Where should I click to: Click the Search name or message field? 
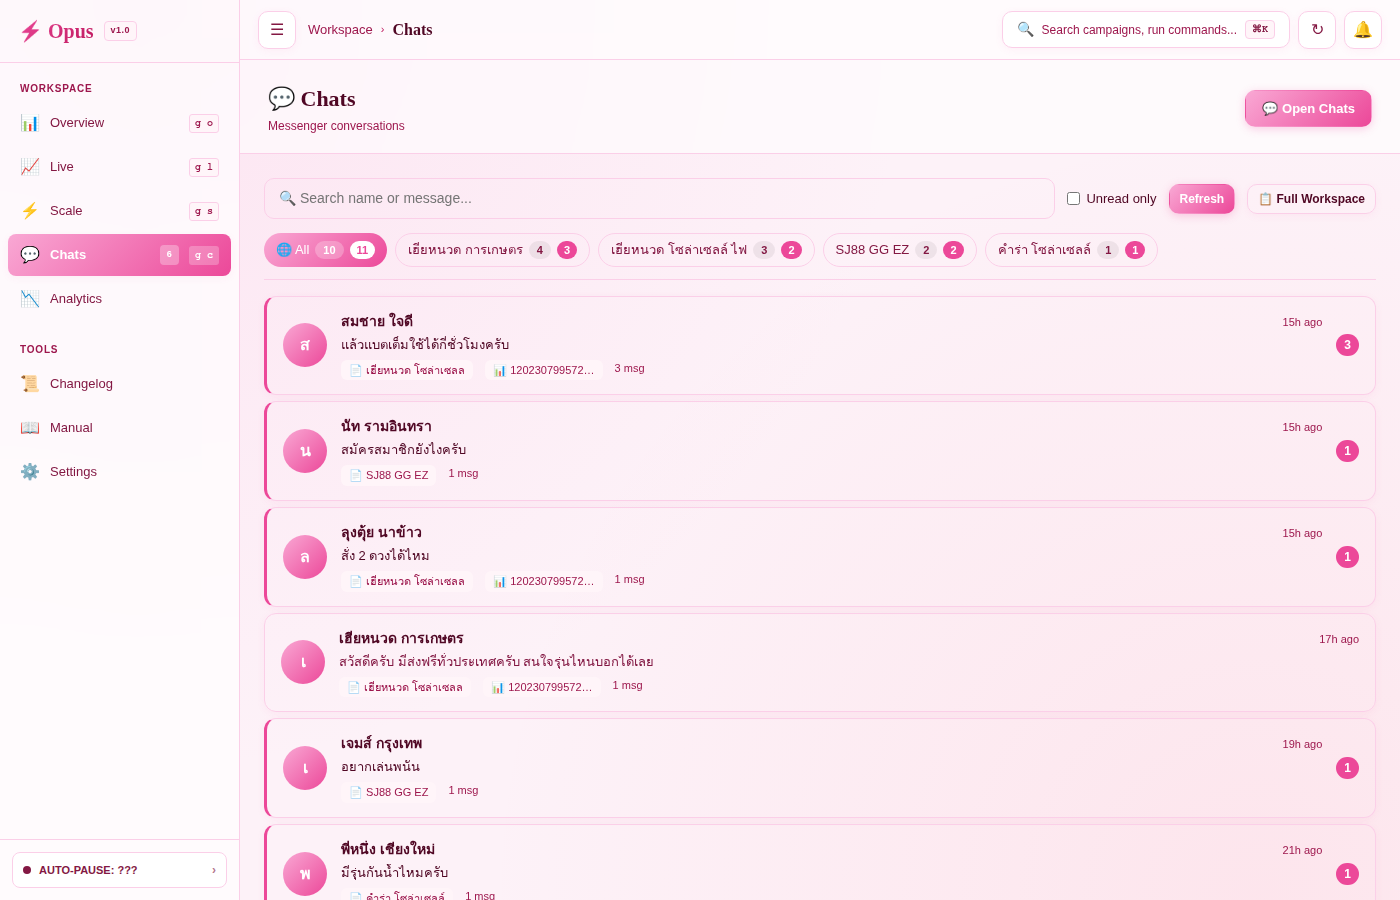[659, 198]
